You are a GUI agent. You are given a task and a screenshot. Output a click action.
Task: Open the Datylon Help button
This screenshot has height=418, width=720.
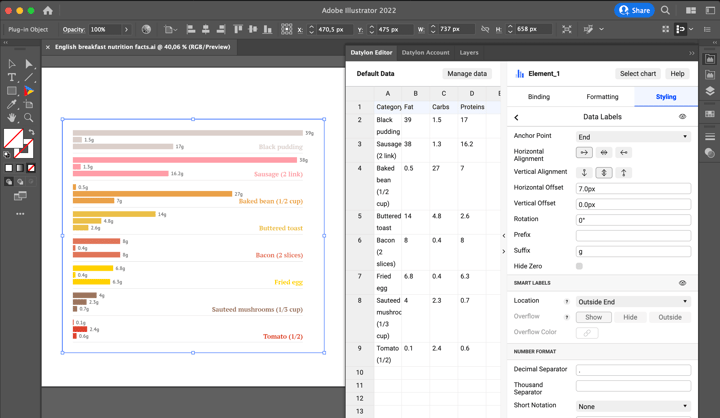tap(677, 73)
